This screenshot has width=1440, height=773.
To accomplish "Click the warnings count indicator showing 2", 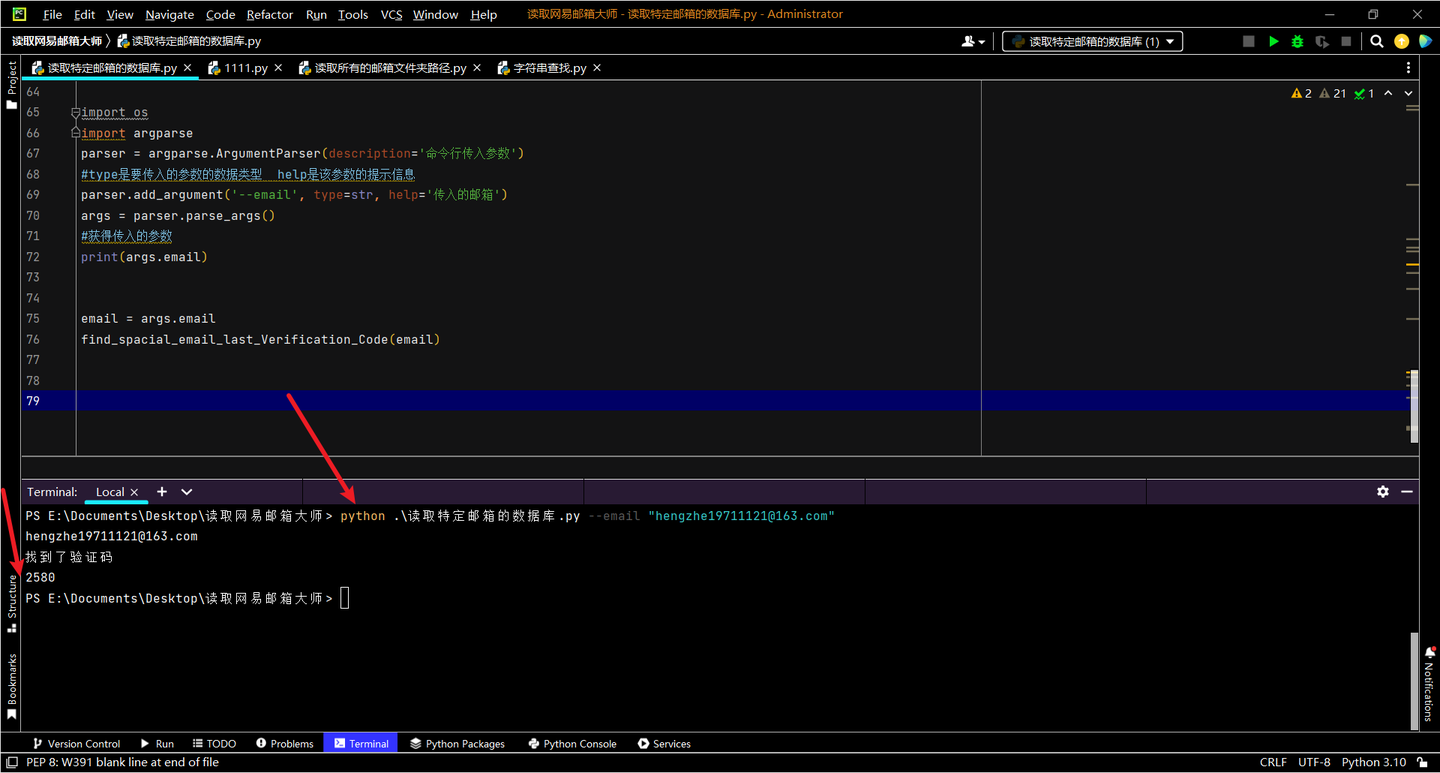I will click(1301, 93).
